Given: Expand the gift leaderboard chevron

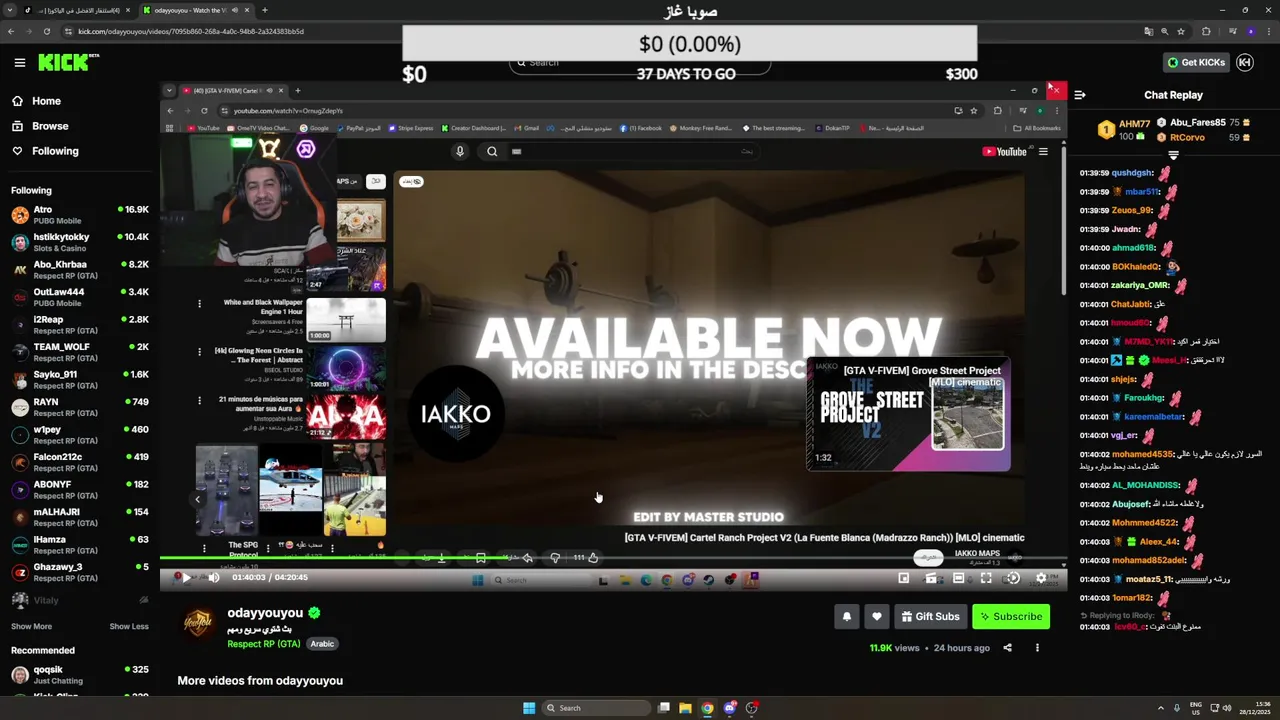Looking at the screenshot, I should [1173, 155].
